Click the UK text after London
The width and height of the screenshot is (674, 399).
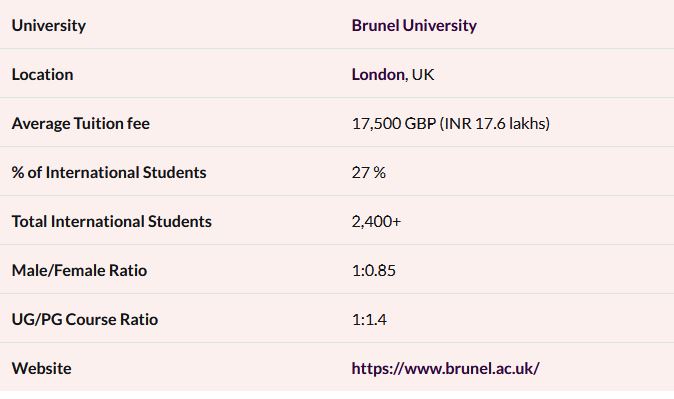coord(423,74)
